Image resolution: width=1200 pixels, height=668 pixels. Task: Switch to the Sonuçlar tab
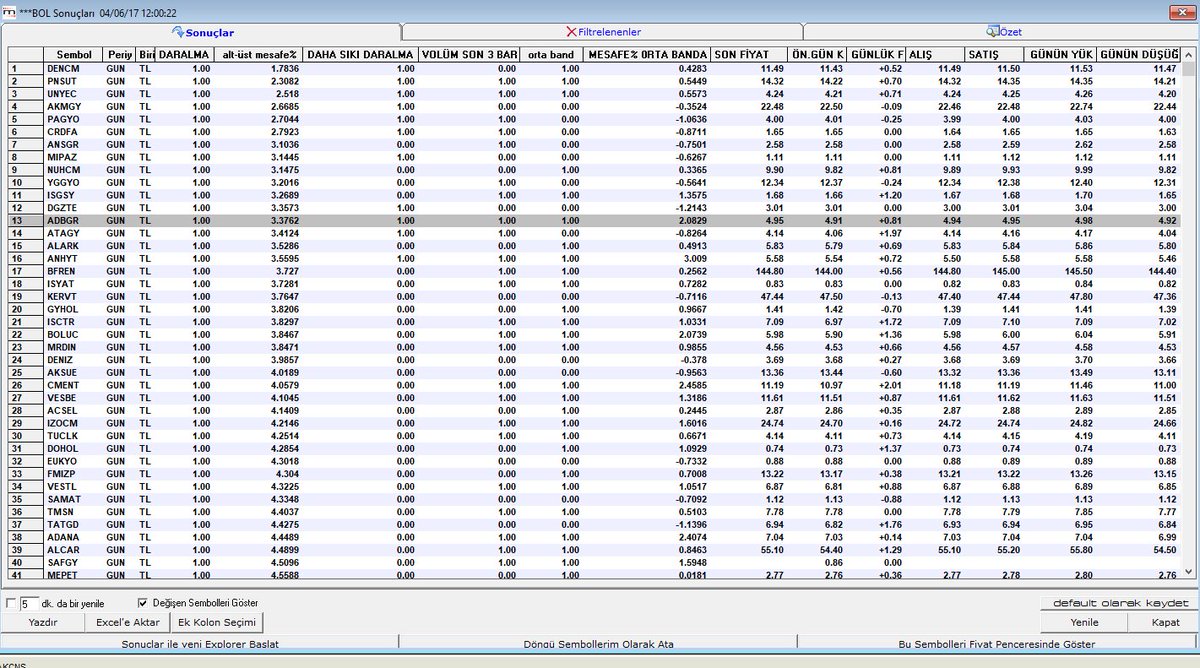pos(201,32)
